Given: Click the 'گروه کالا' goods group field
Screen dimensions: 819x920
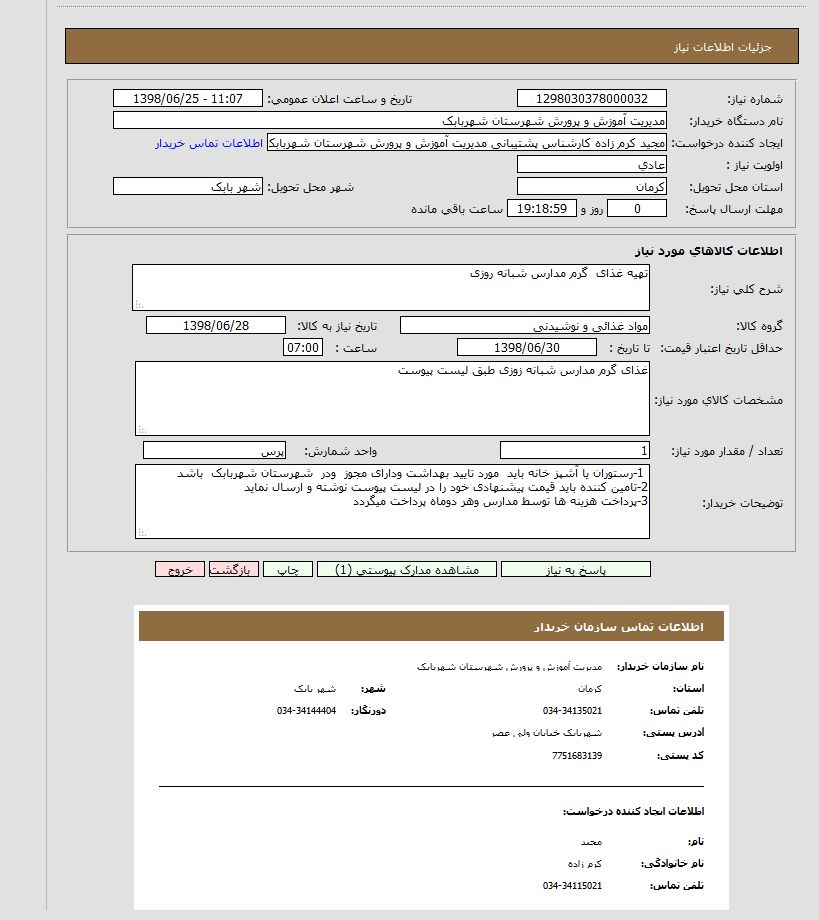Looking at the screenshot, I should (x=525, y=326).
